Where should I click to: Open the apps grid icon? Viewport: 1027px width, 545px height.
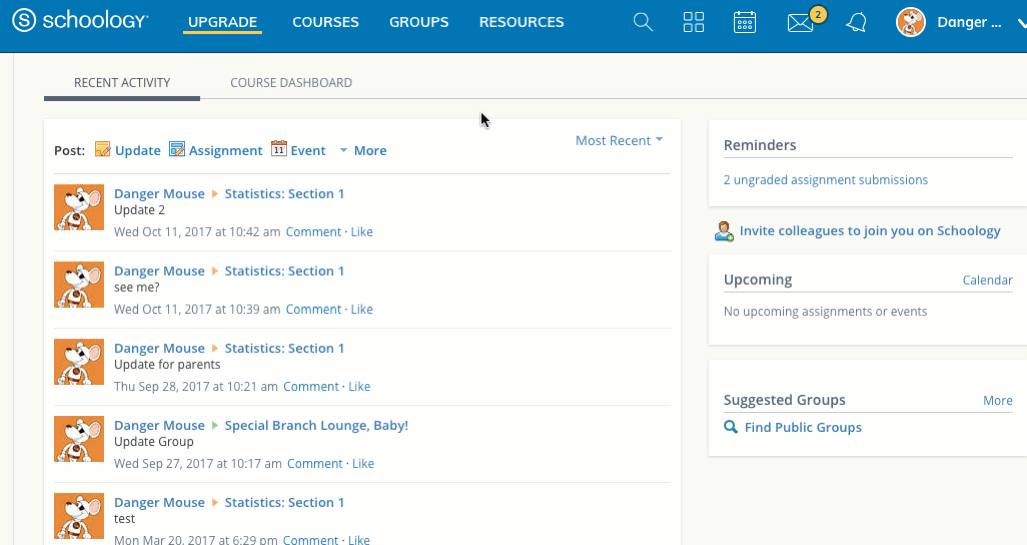click(694, 22)
